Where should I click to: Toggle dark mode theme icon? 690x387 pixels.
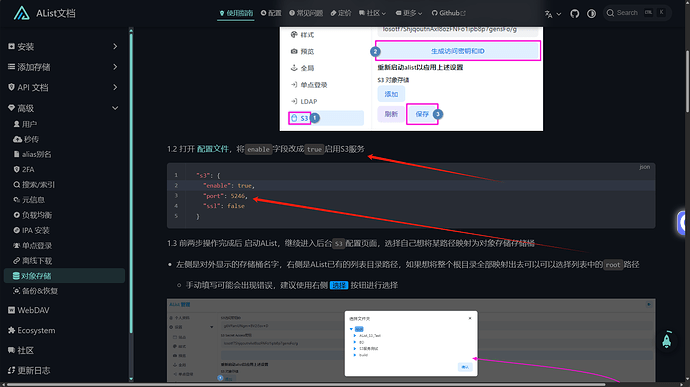tap(591, 13)
